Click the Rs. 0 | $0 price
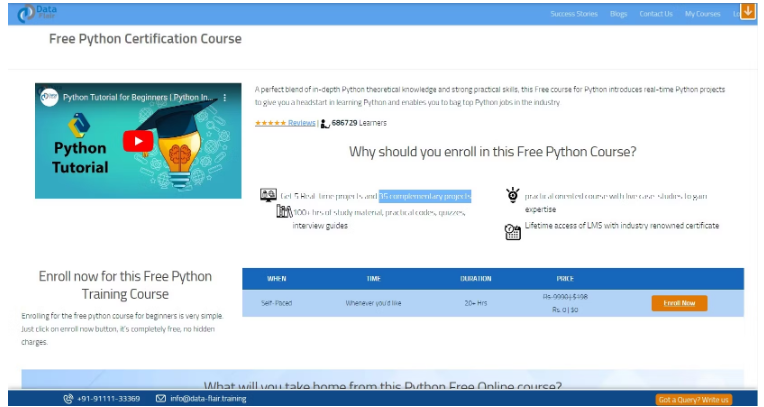This screenshot has width=764, height=407. pyautogui.click(x=565, y=310)
